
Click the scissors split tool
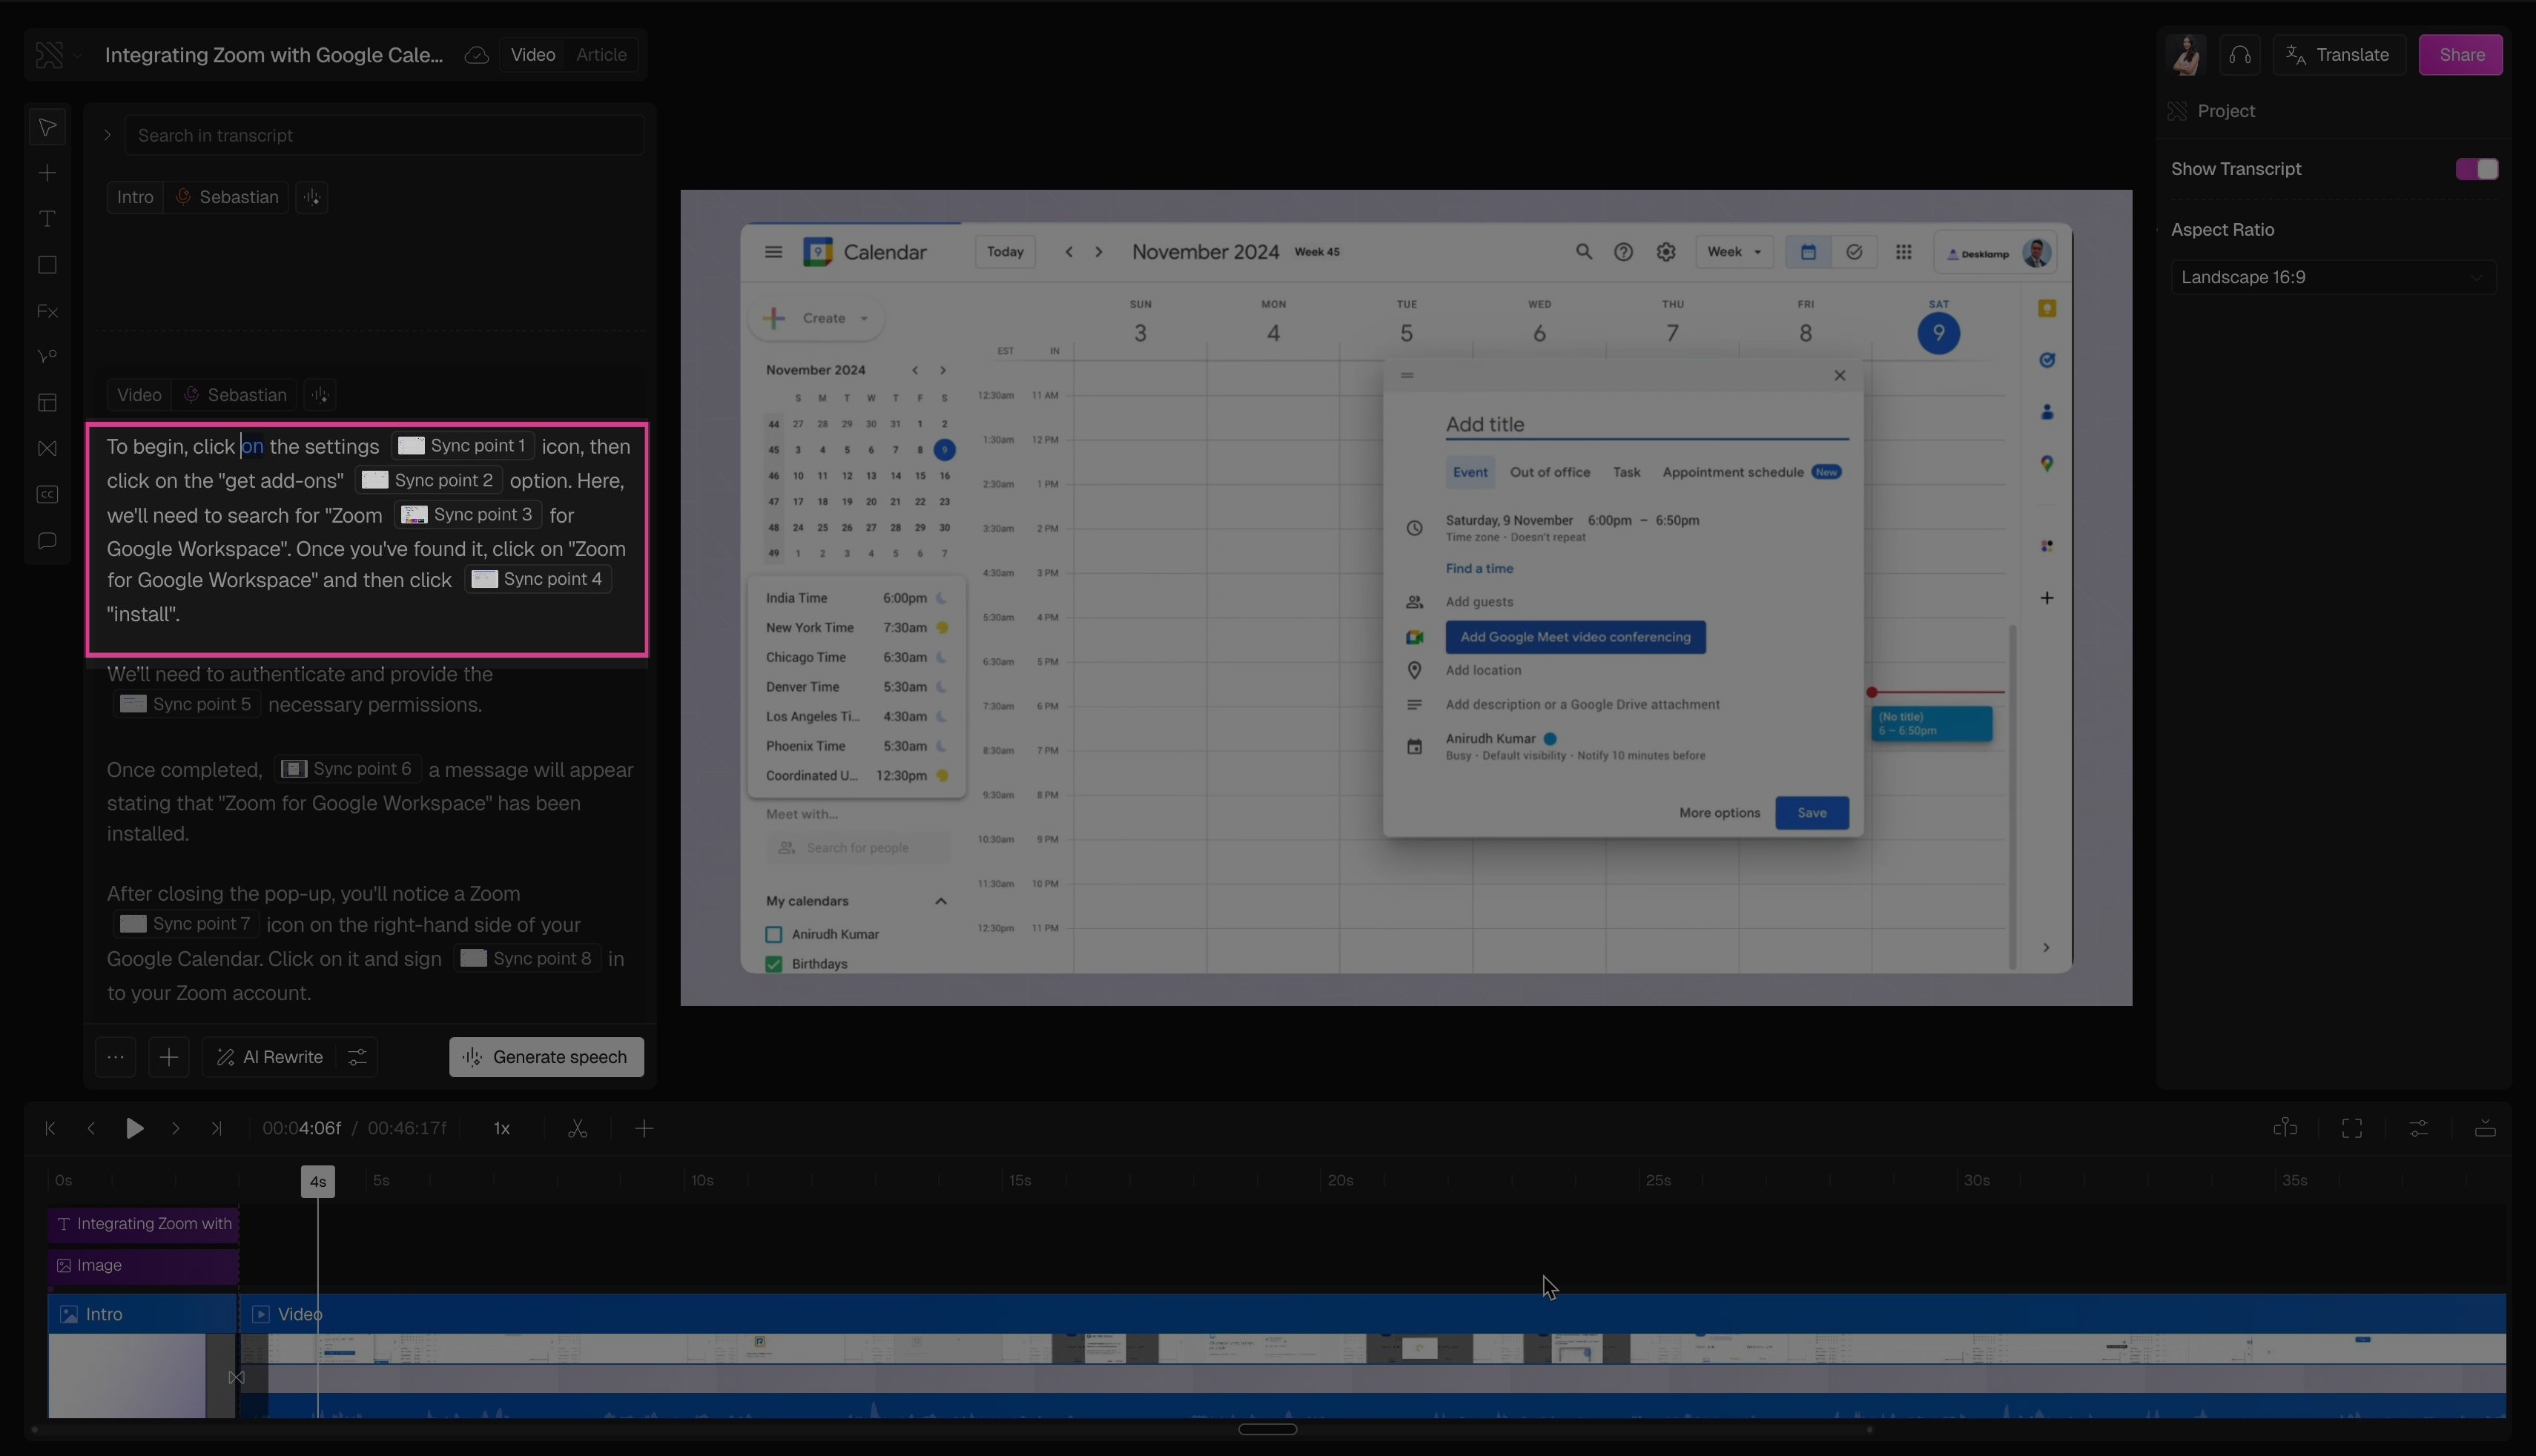pos(577,1128)
